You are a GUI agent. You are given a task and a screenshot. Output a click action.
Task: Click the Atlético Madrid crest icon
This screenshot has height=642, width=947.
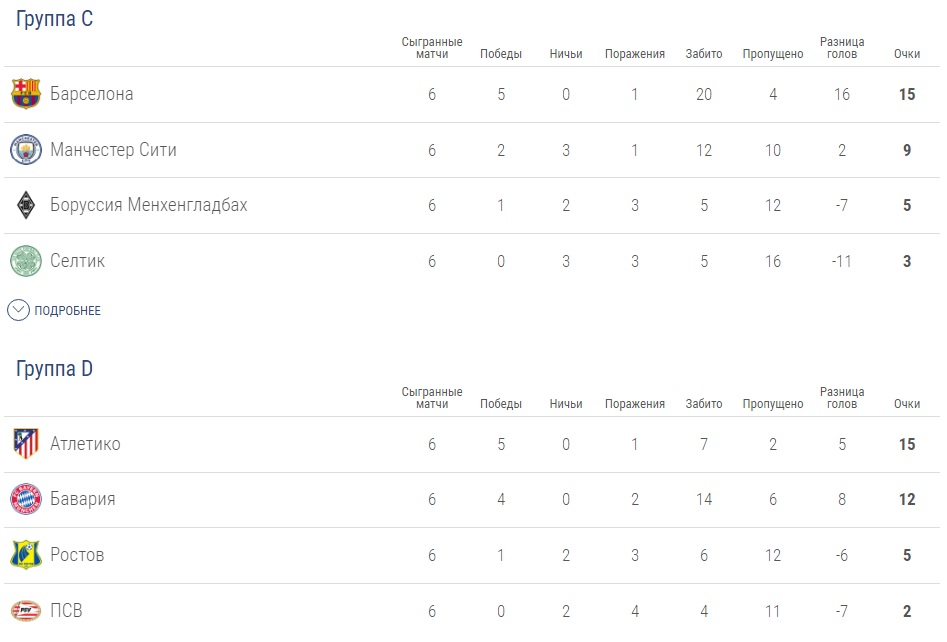(26, 444)
